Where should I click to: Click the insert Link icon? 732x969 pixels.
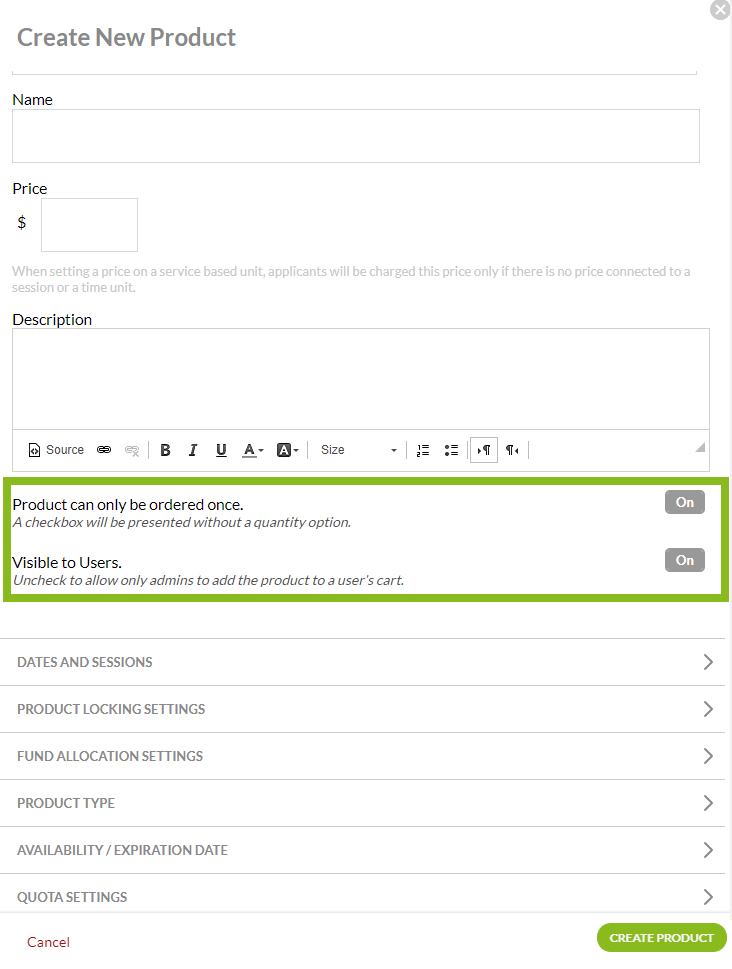click(104, 450)
